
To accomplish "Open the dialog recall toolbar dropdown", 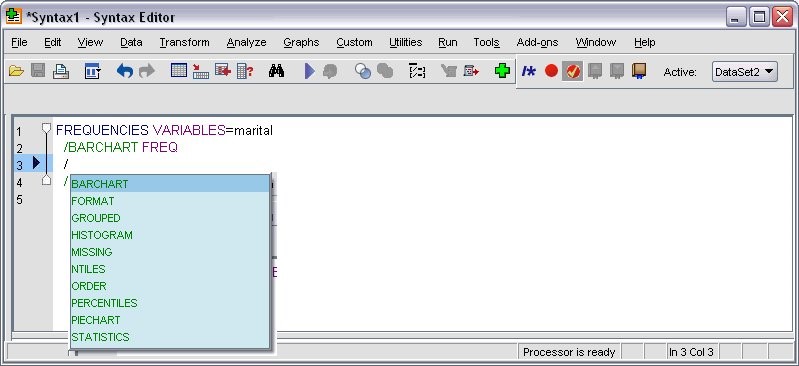I will (93, 71).
